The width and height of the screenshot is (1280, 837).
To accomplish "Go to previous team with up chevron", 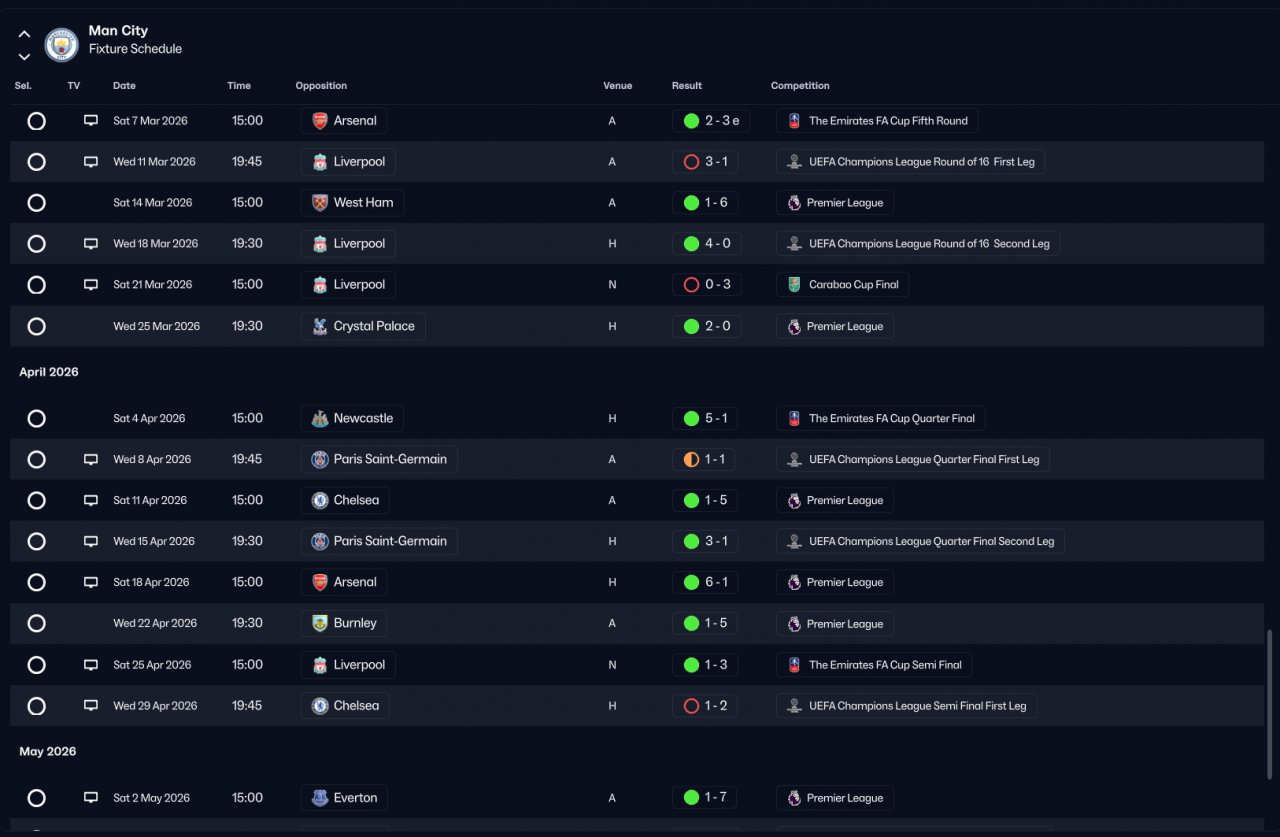I will pos(24,34).
